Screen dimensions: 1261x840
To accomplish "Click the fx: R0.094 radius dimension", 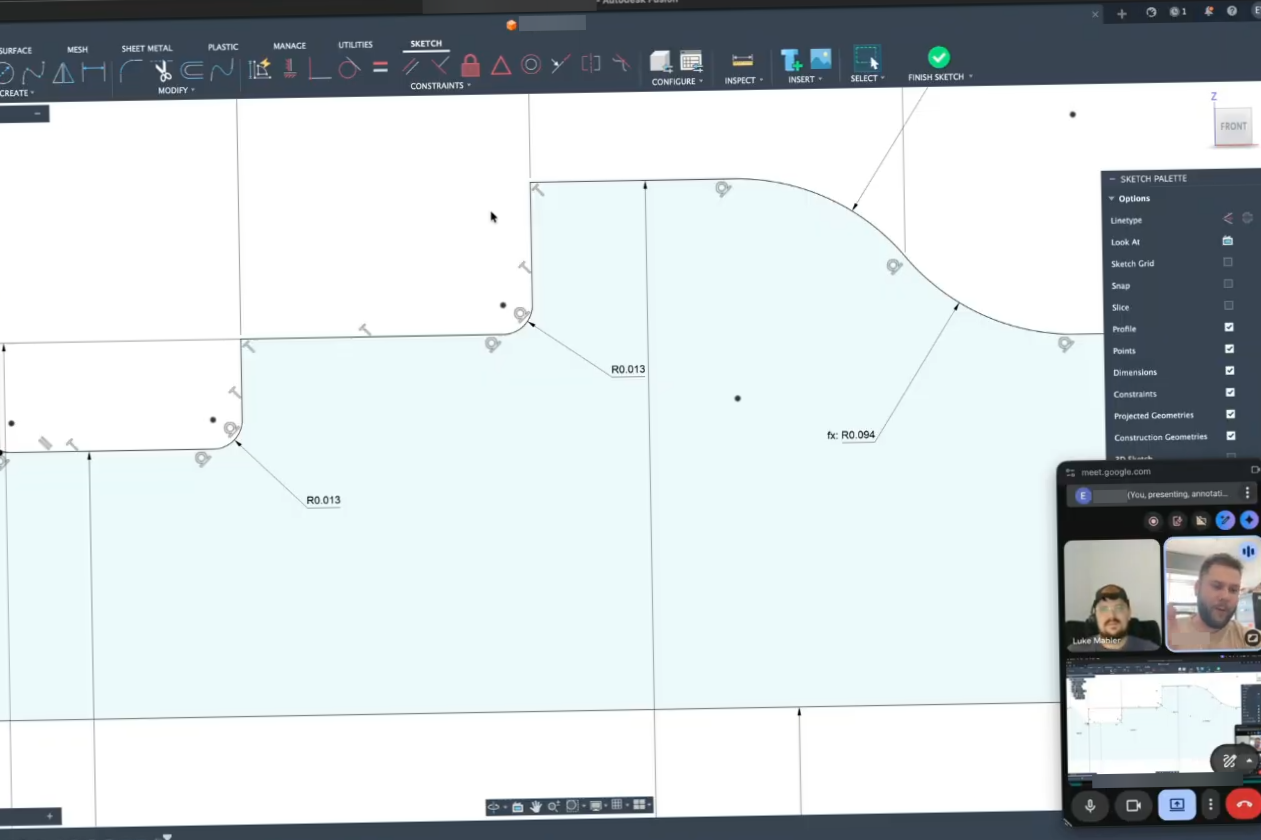I will point(851,435).
